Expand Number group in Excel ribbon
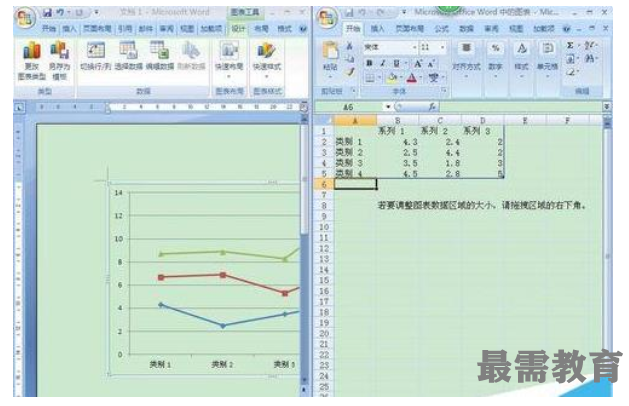This screenshot has width=629, height=406. (495, 60)
